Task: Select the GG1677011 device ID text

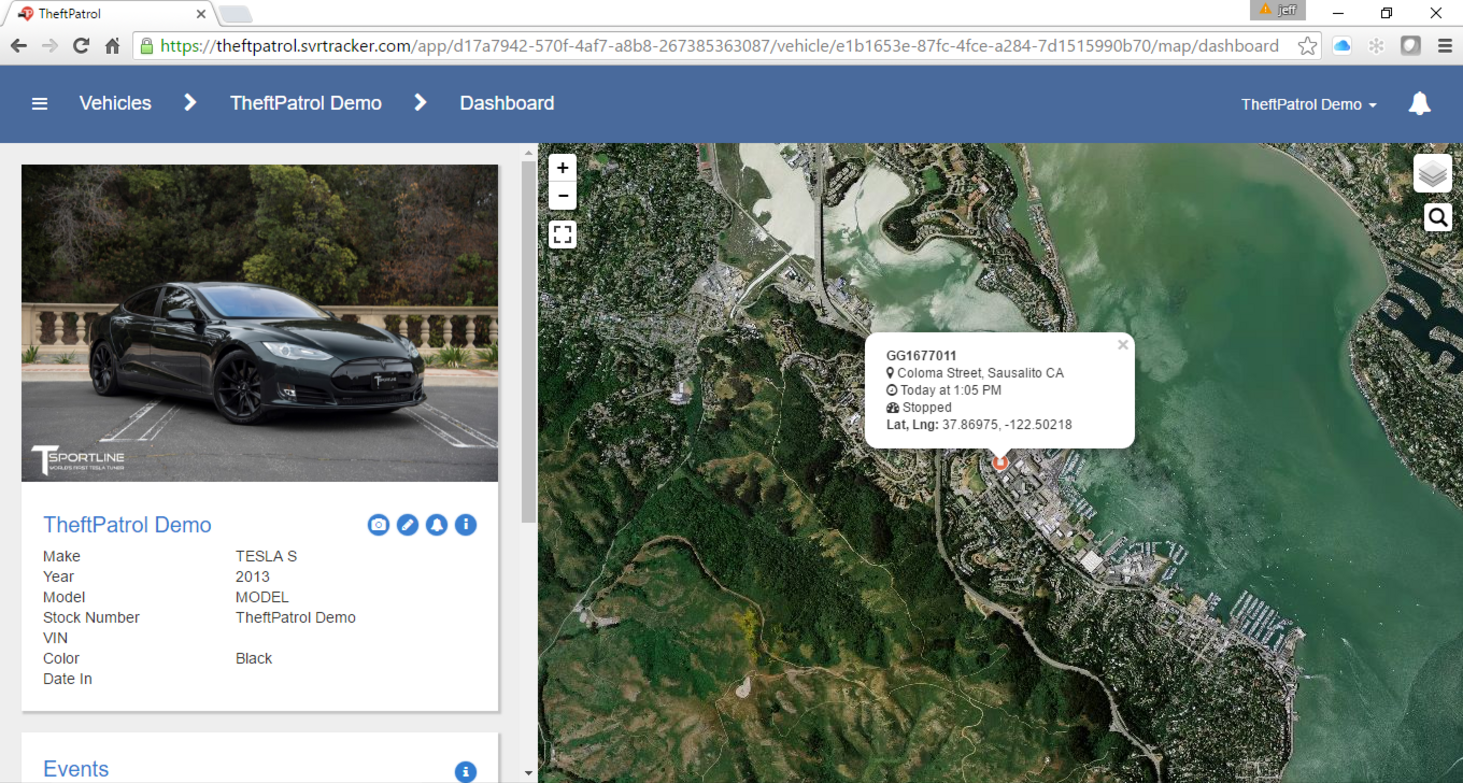Action: pos(921,356)
